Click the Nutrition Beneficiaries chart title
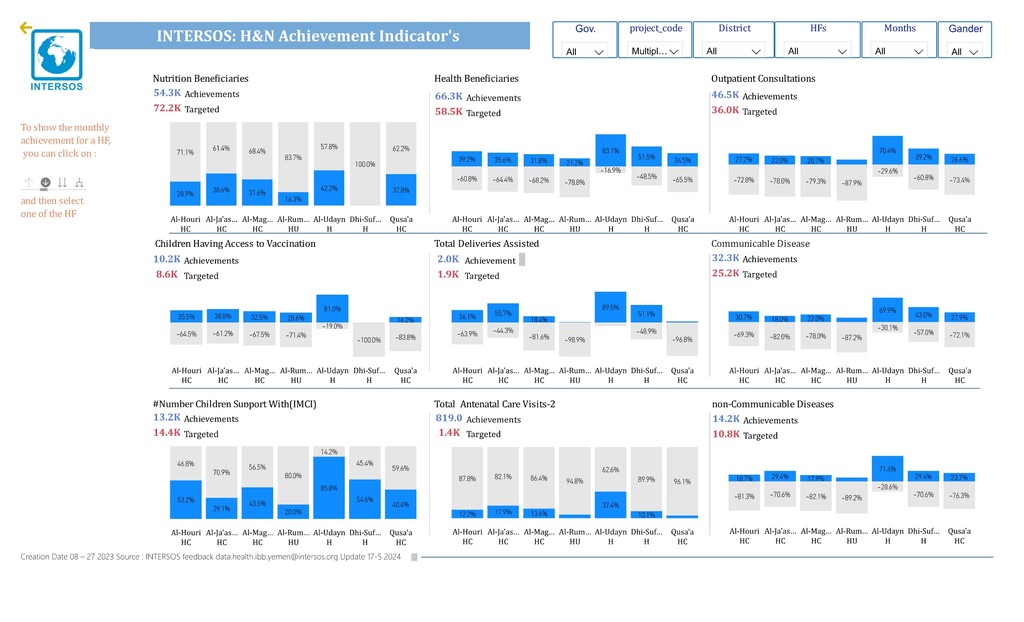The width and height of the screenshot is (1024, 622). coord(200,78)
